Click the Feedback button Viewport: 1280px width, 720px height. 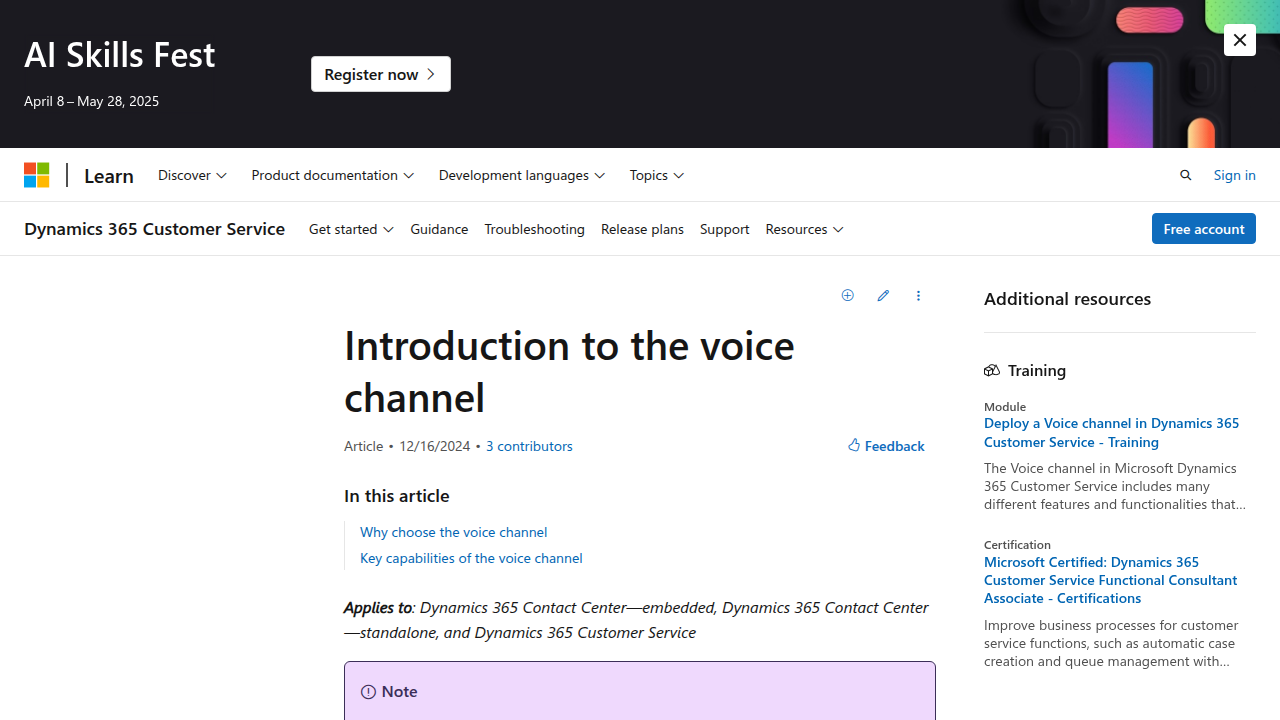886,446
